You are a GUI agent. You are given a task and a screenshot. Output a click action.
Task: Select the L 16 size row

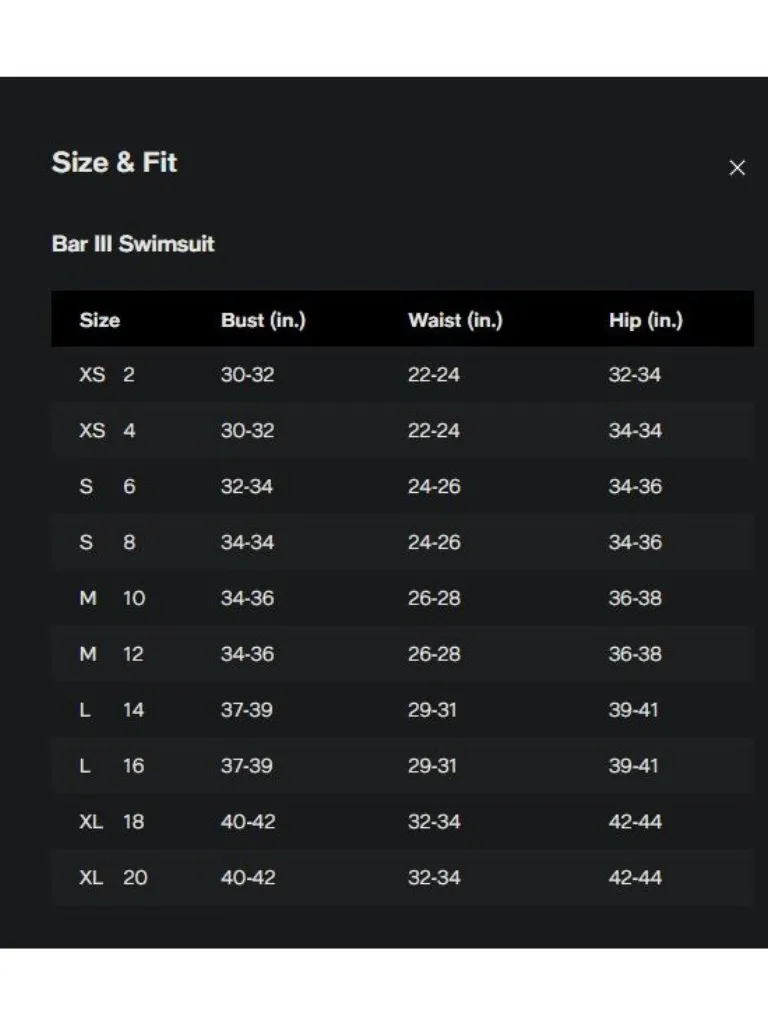tap(402, 765)
